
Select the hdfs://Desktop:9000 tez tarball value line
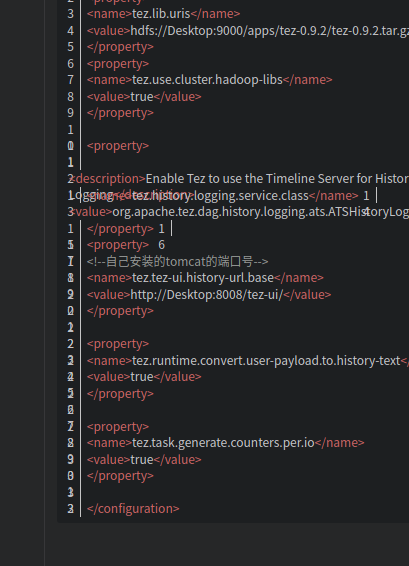pyautogui.click(x=248, y=31)
